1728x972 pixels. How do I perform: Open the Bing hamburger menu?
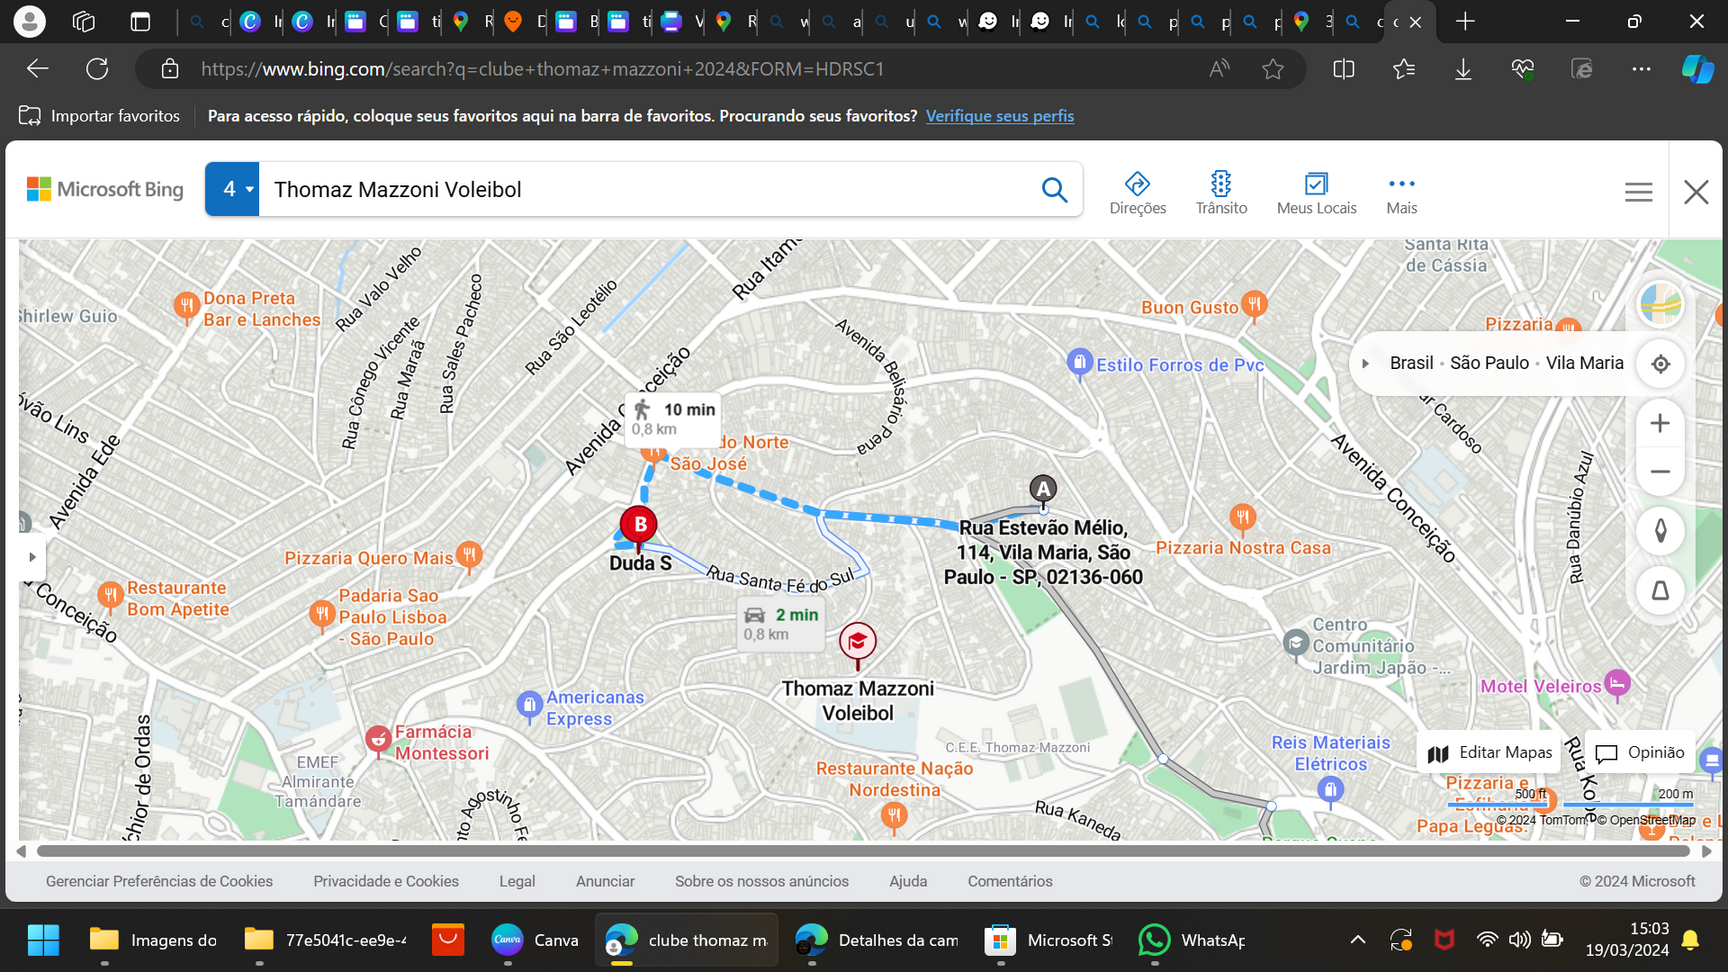tap(1638, 192)
